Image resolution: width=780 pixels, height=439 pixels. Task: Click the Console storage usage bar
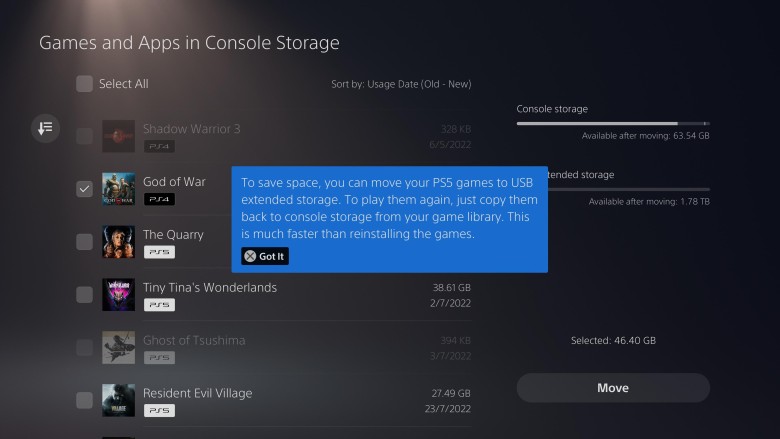612,124
